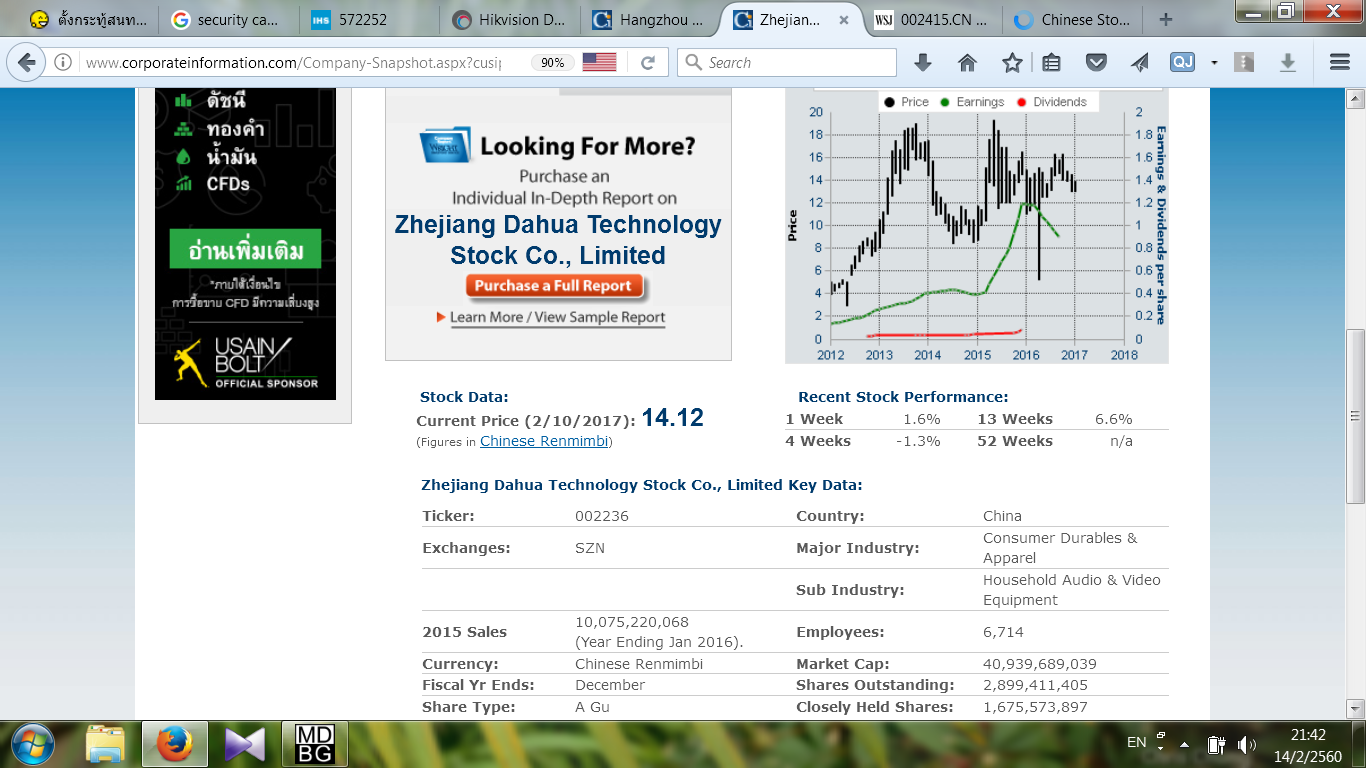
Task: Click the current price value 14.12
Action: (673, 418)
